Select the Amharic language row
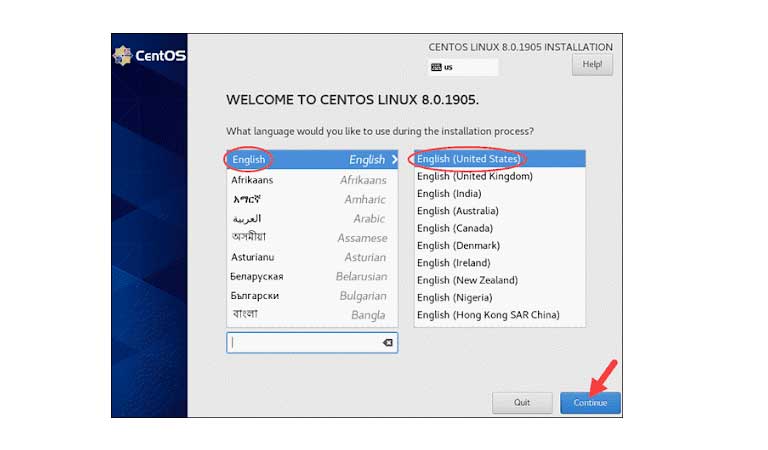This screenshot has width=768, height=450. click(x=312, y=199)
